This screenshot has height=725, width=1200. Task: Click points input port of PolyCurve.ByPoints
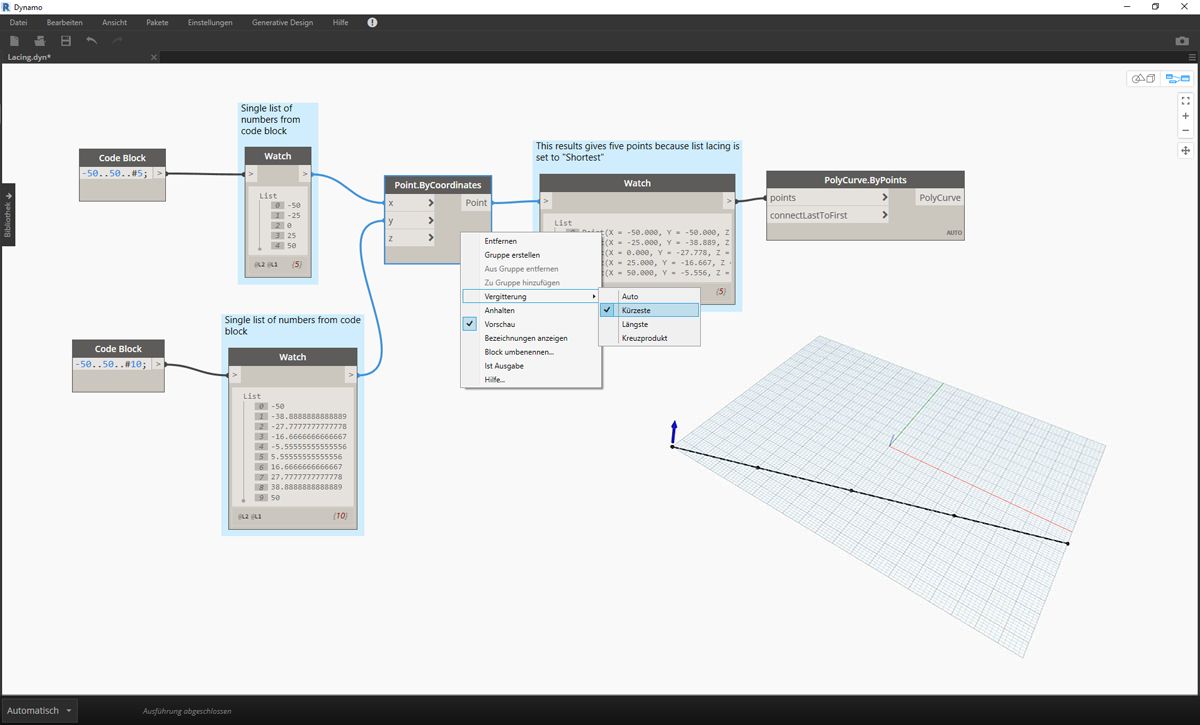coord(828,198)
